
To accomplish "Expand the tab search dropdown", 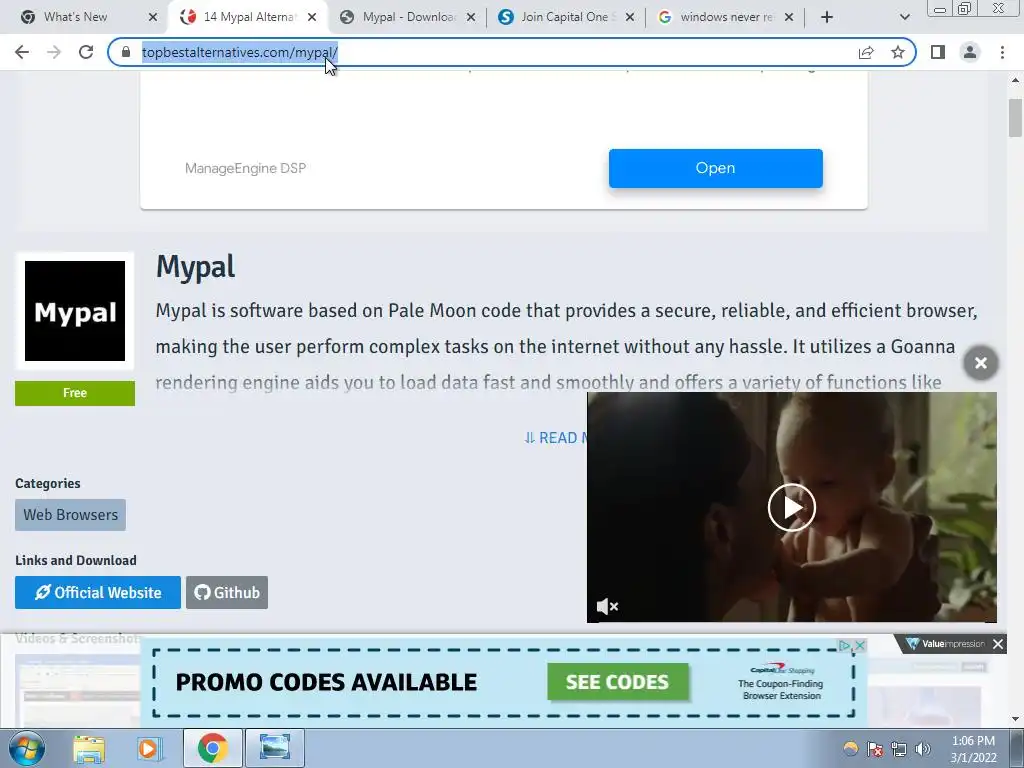I will point(904,17).
